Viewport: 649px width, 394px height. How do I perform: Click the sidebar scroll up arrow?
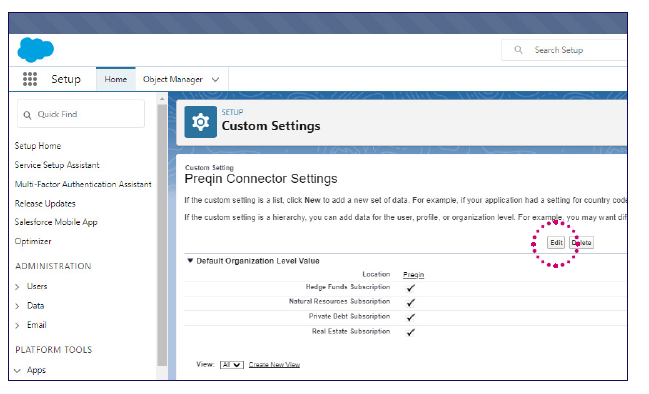pos(162,98)
